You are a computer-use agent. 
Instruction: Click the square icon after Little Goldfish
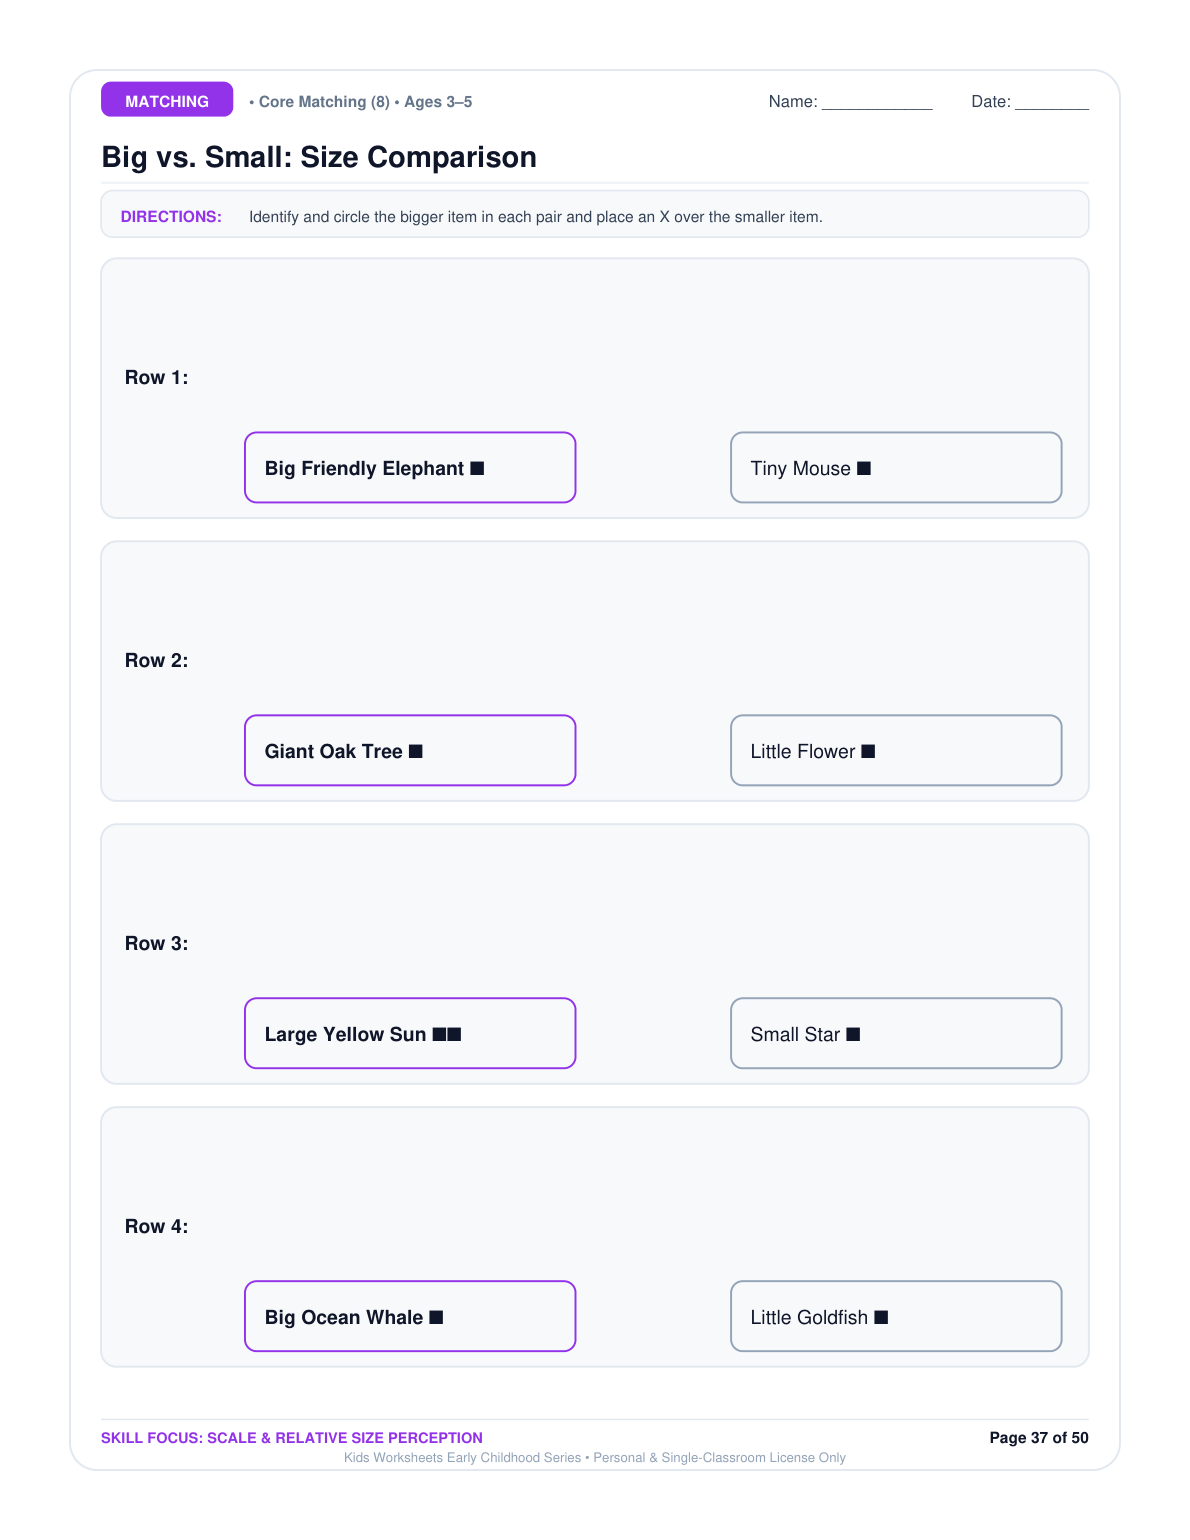coord(881,1317)
